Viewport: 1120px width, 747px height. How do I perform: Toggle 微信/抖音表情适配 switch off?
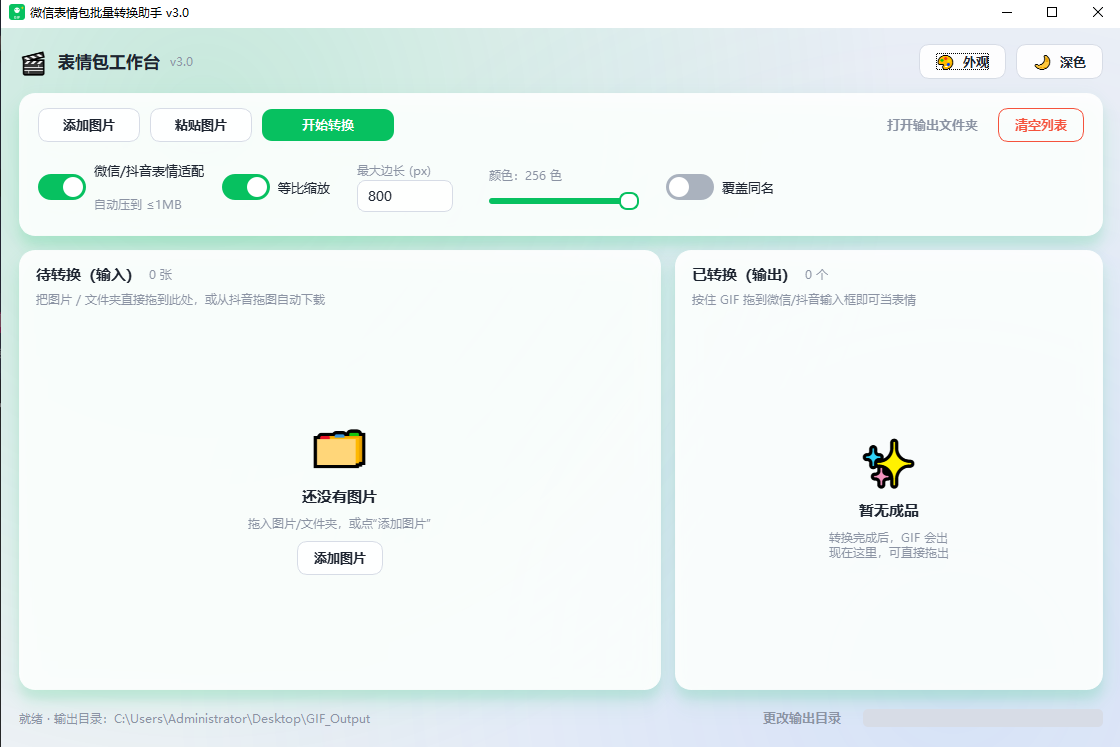coord(62,187)
